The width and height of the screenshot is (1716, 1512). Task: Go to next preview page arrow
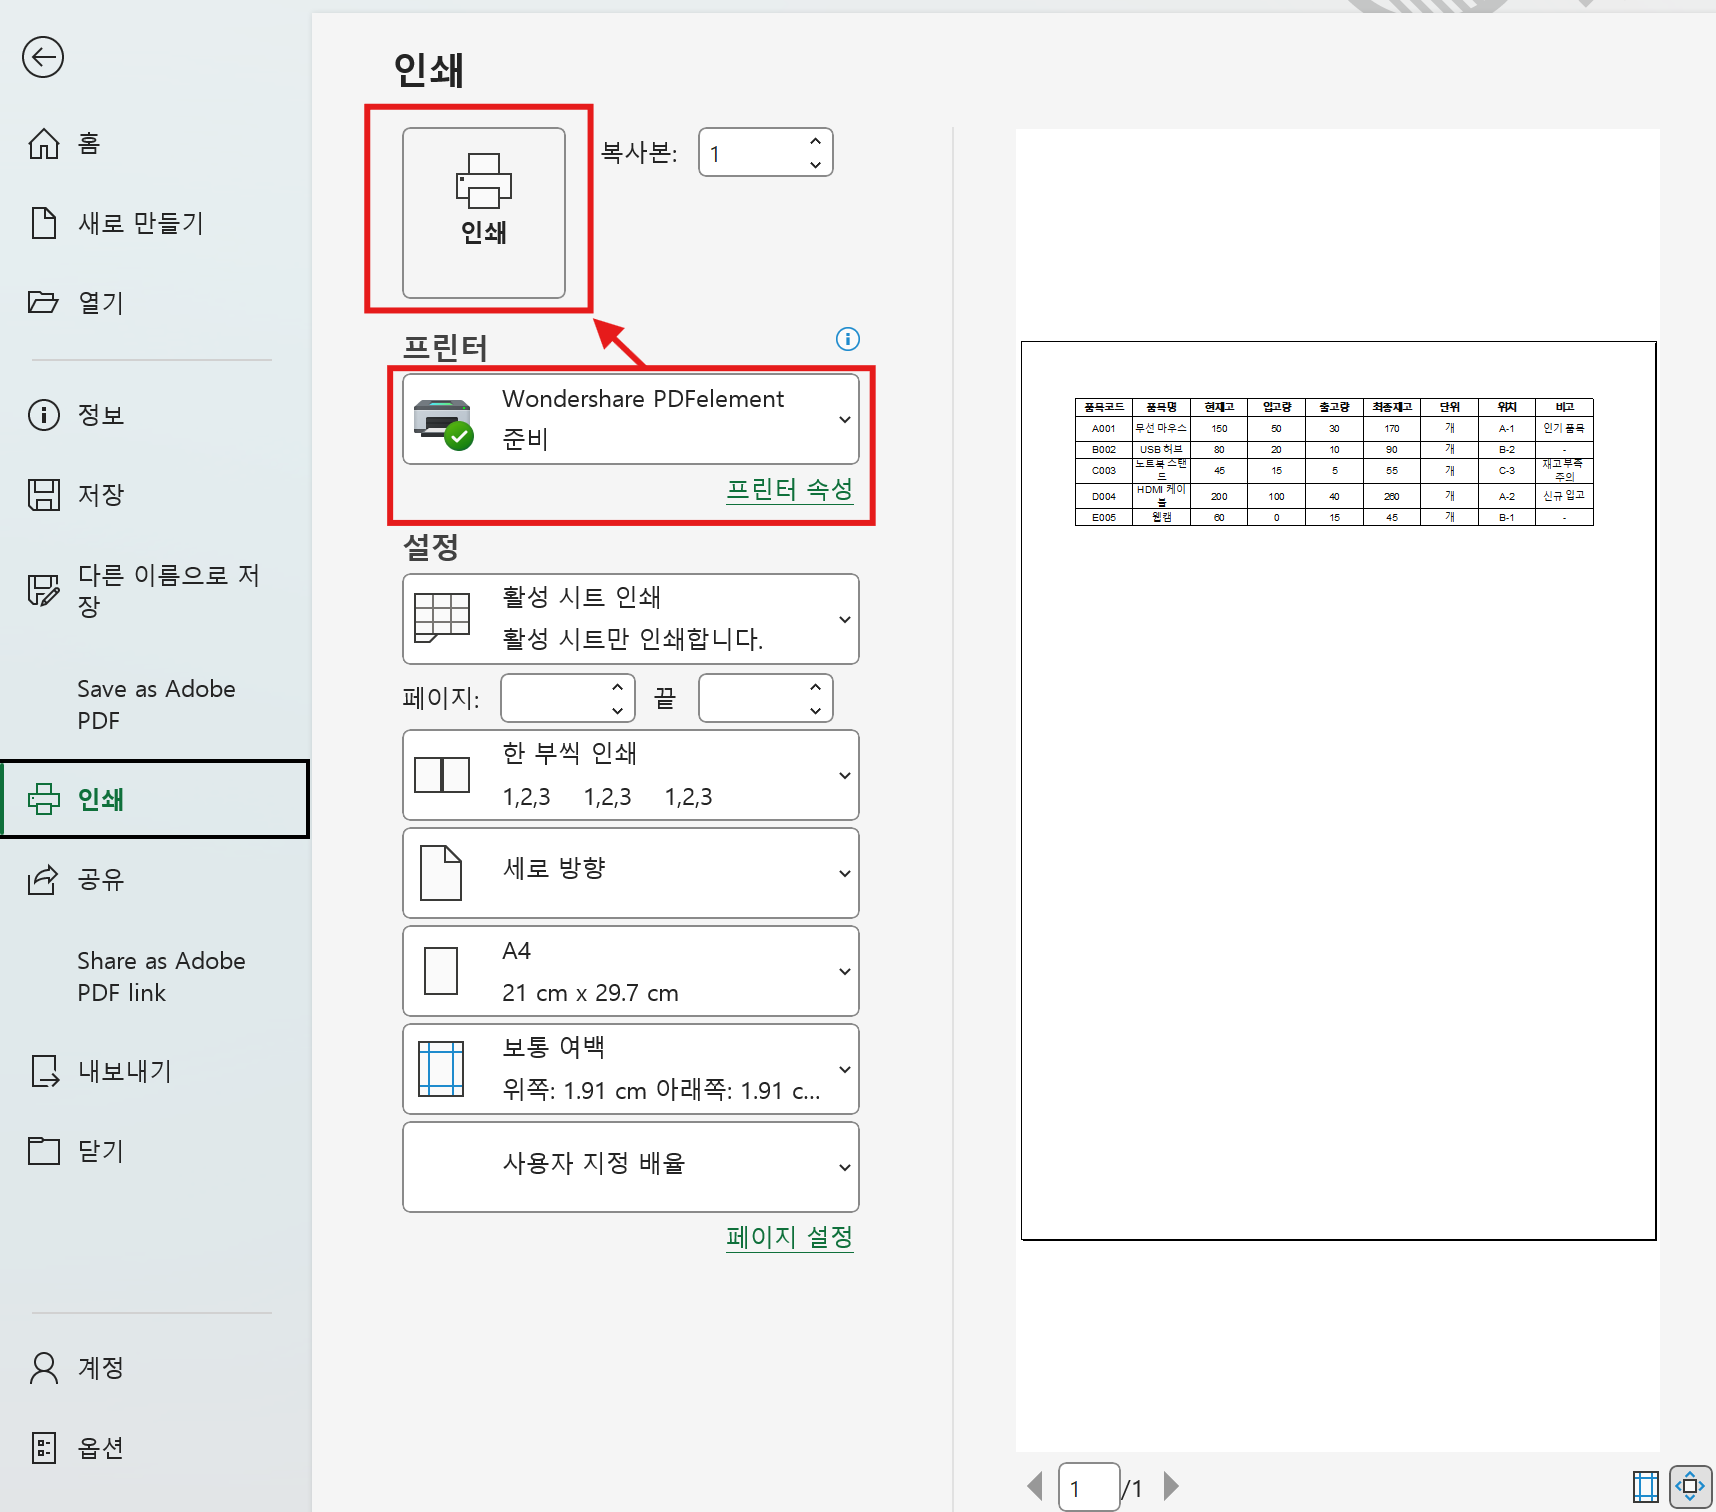(1171, 1486)
